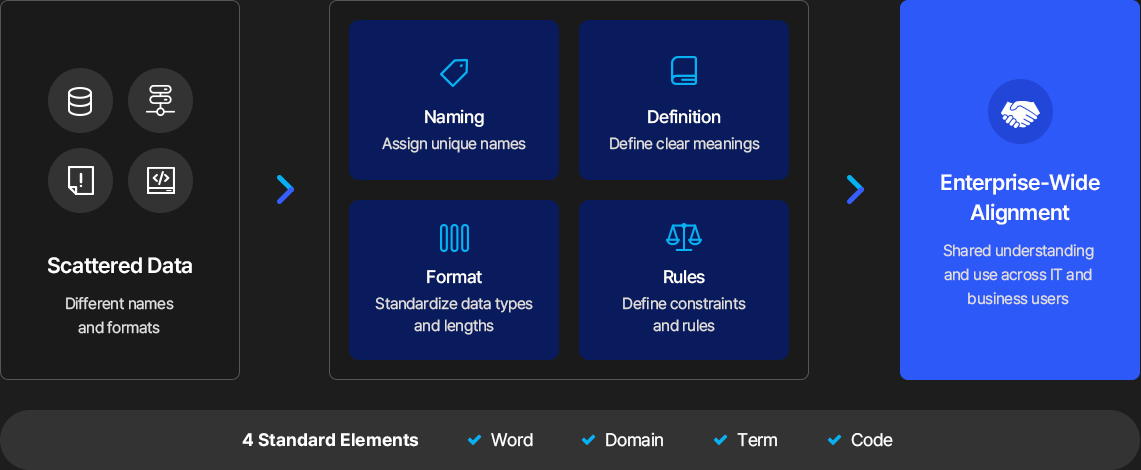Click the 'Assign unique names' text
Viewport: 1141px width, 470px height.
pos(454,144)
